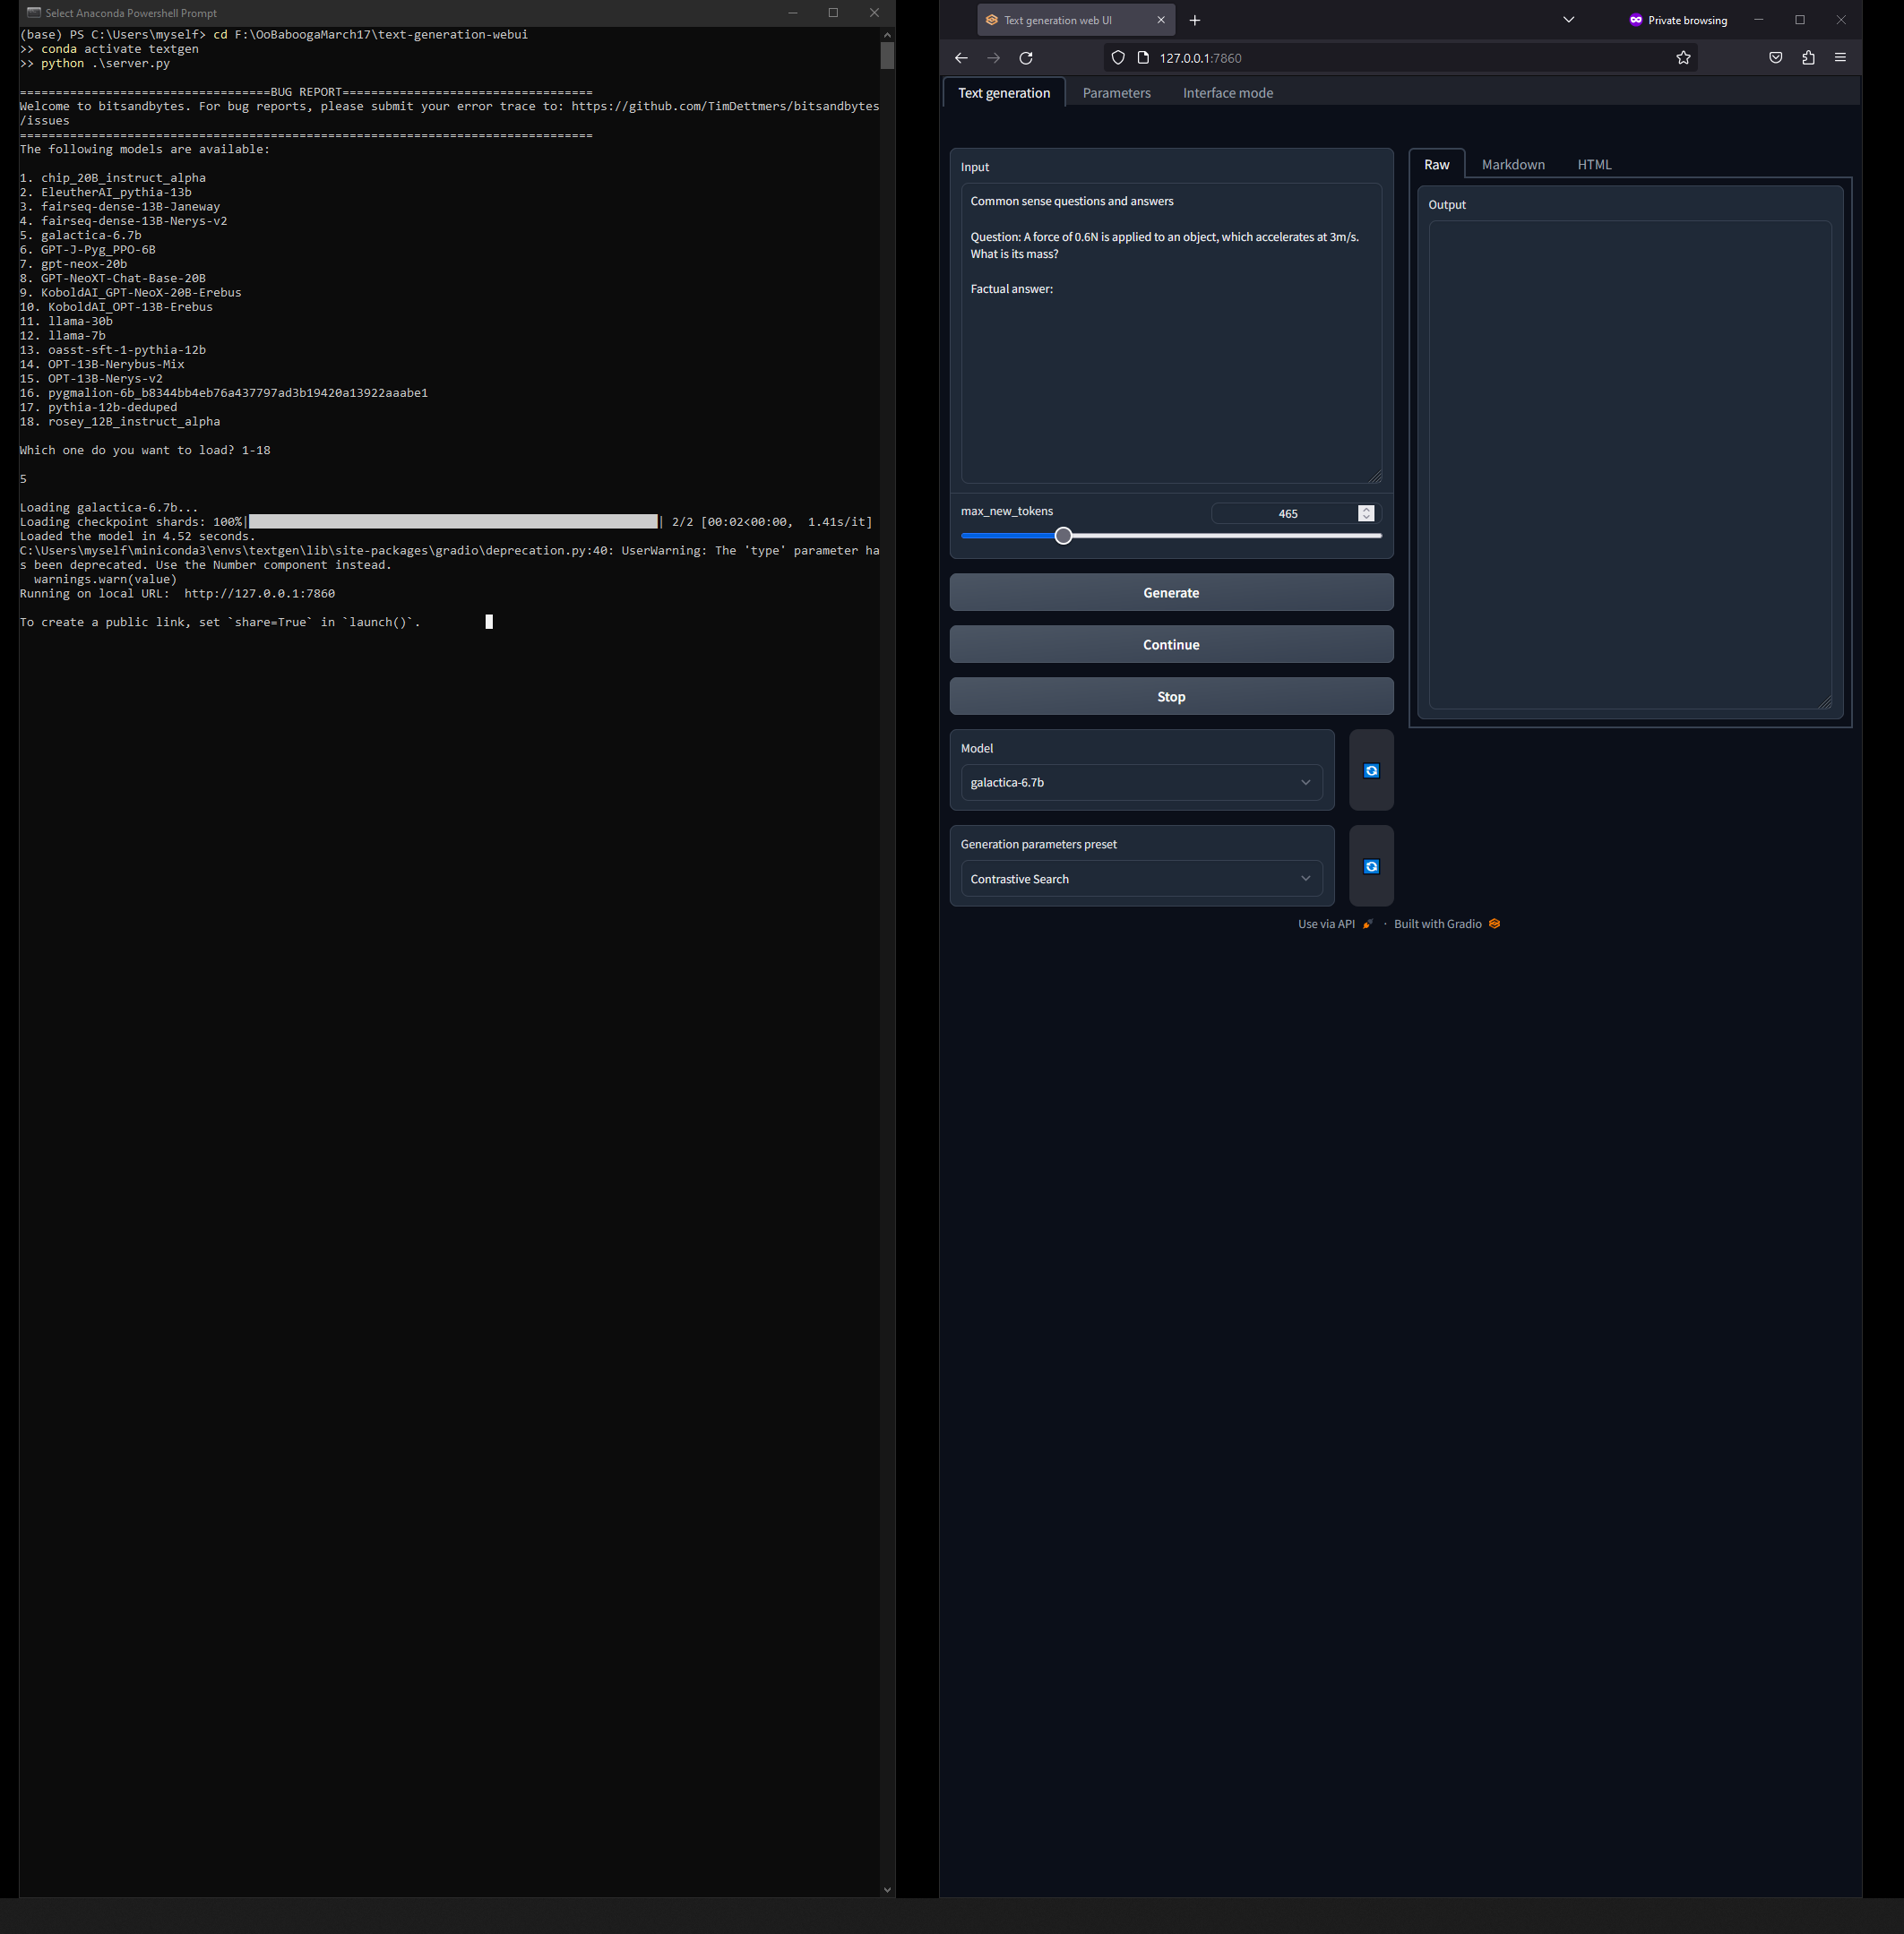Open the Firefox application menu
The height and width of the screenshot is (1934, 1904).
(1840, 58)
